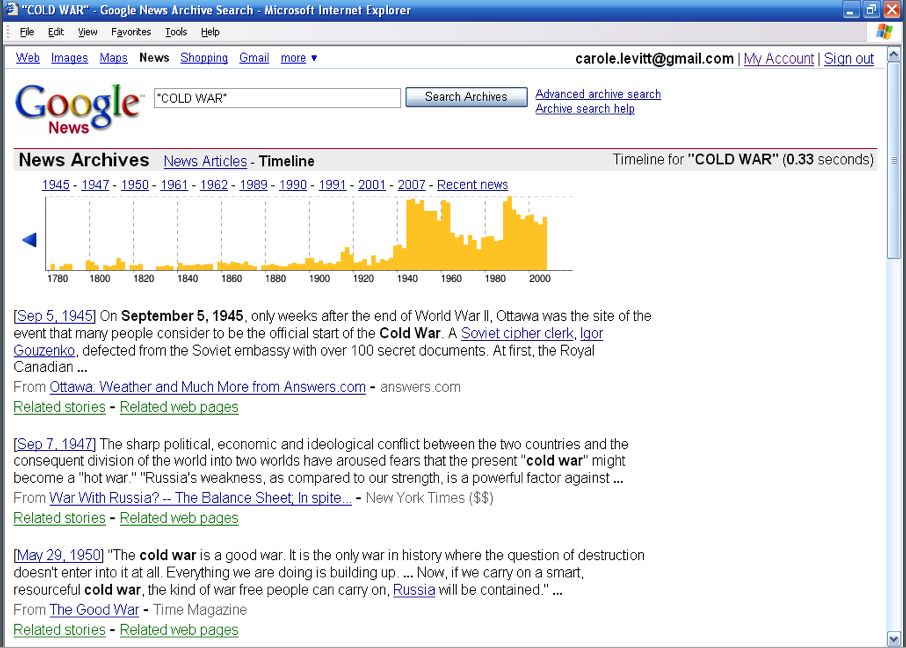Open 'War With Russia? -- The Balance Sheet' article
This screenshot has height=648, width=906.
200,498
